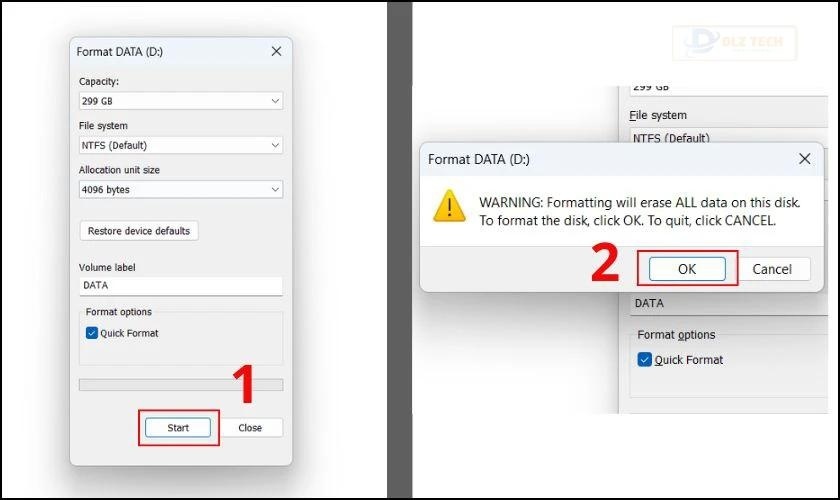Open the File system NTFS dropdown
The width and height of the screenshot is (840, 500).
pyautogui.click(x=181, y=145)
